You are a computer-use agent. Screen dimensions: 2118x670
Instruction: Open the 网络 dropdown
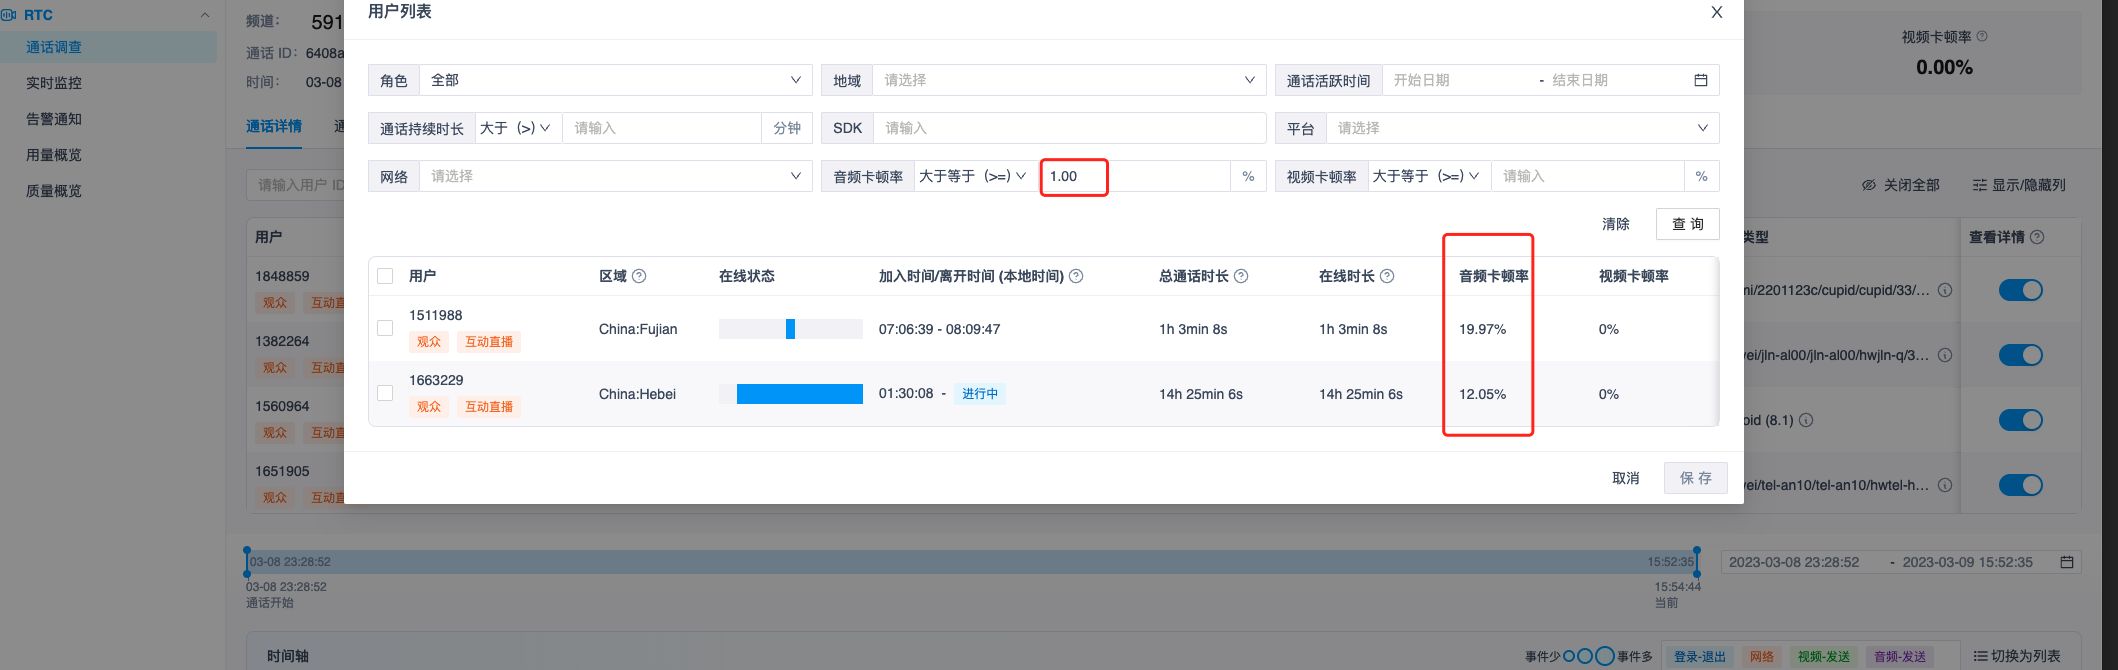[615, 176]
